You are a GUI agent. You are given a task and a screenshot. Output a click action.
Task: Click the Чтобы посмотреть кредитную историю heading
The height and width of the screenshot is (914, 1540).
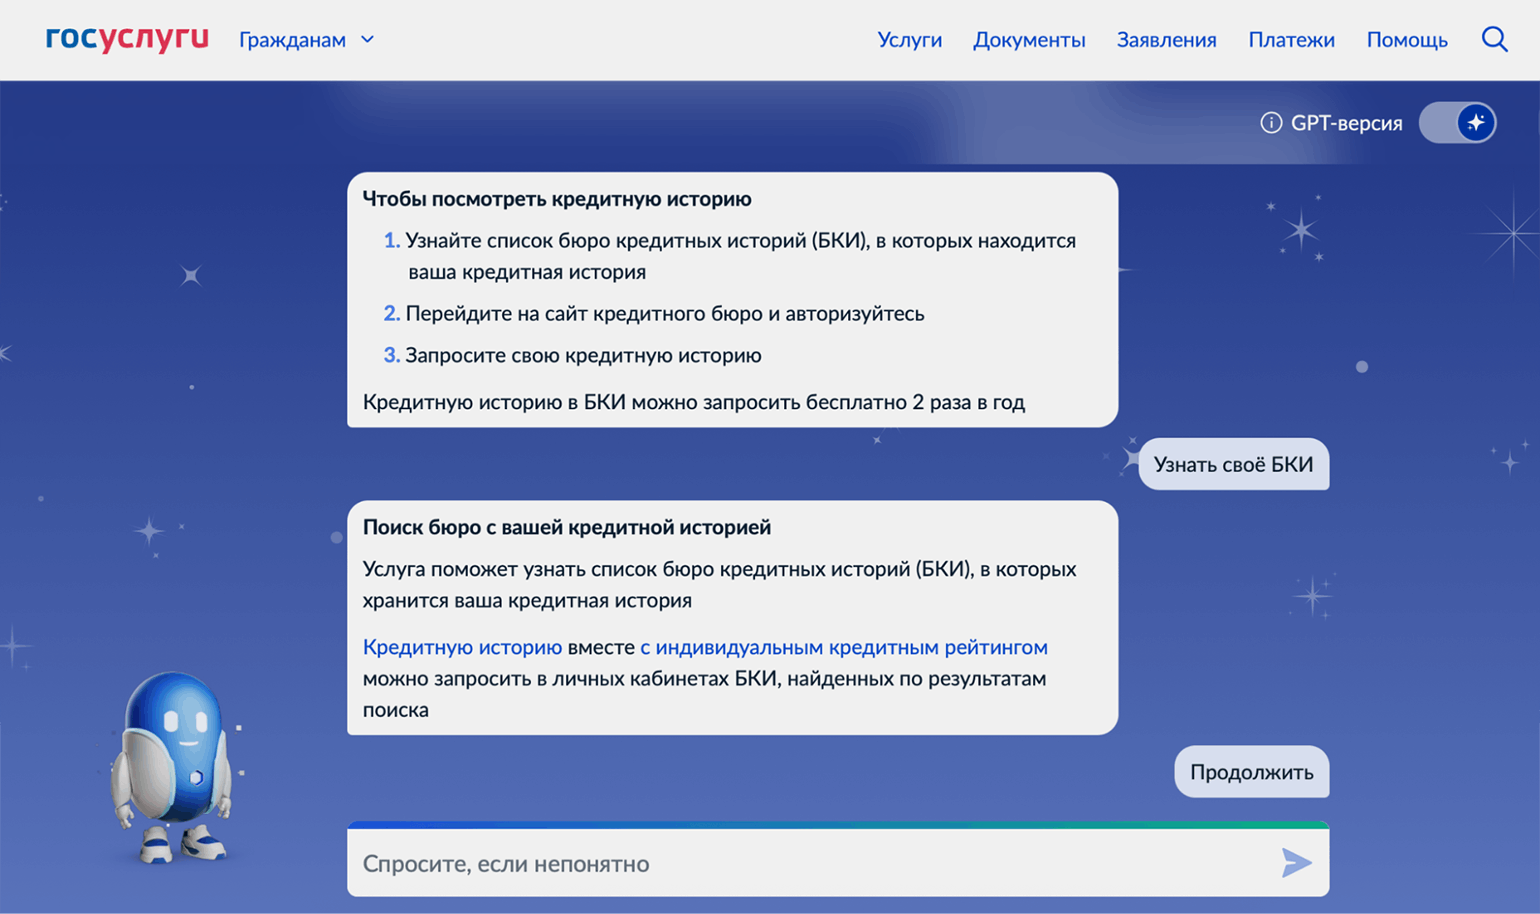557,199
